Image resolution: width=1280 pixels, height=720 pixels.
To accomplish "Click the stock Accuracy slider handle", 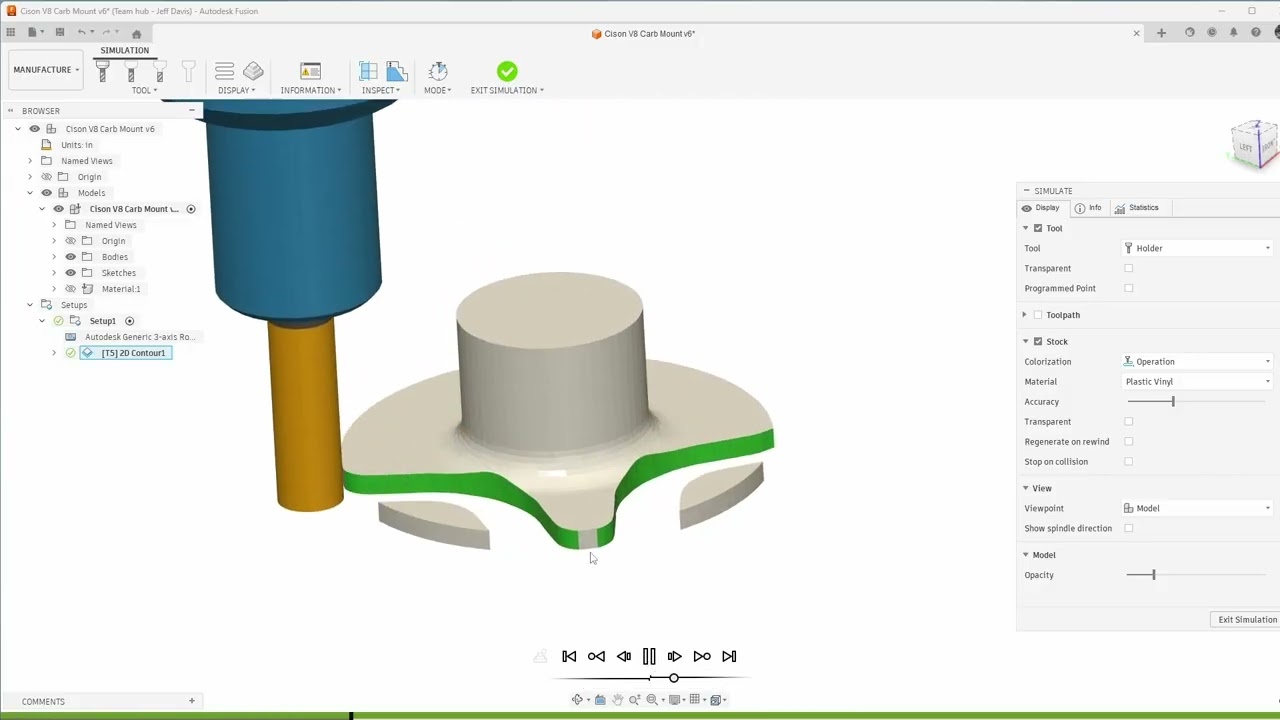I will click(x=1173, y=401).
